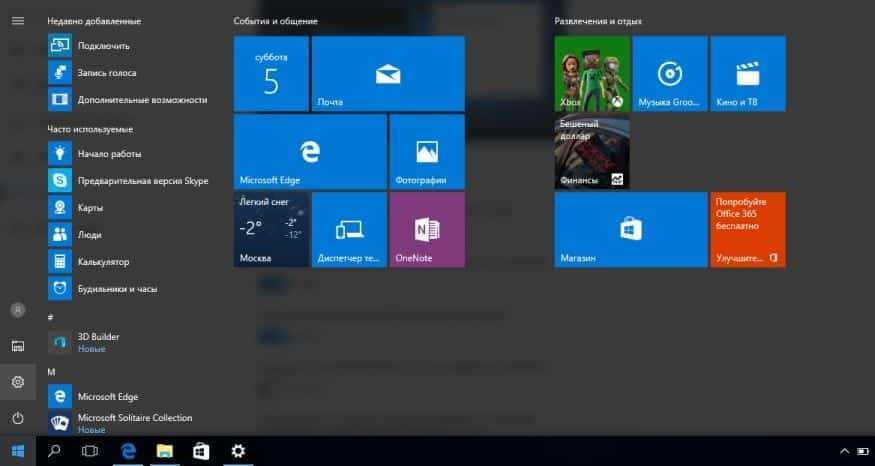Click the События и общение group header
Viewport: 875px width, 466px height.
276,21
